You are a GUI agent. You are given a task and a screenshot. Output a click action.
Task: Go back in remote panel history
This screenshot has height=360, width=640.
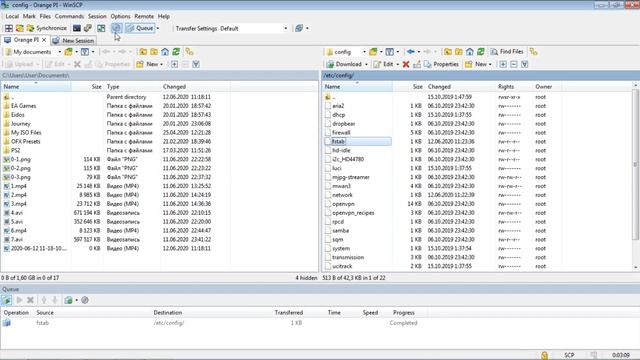[411, 52]
